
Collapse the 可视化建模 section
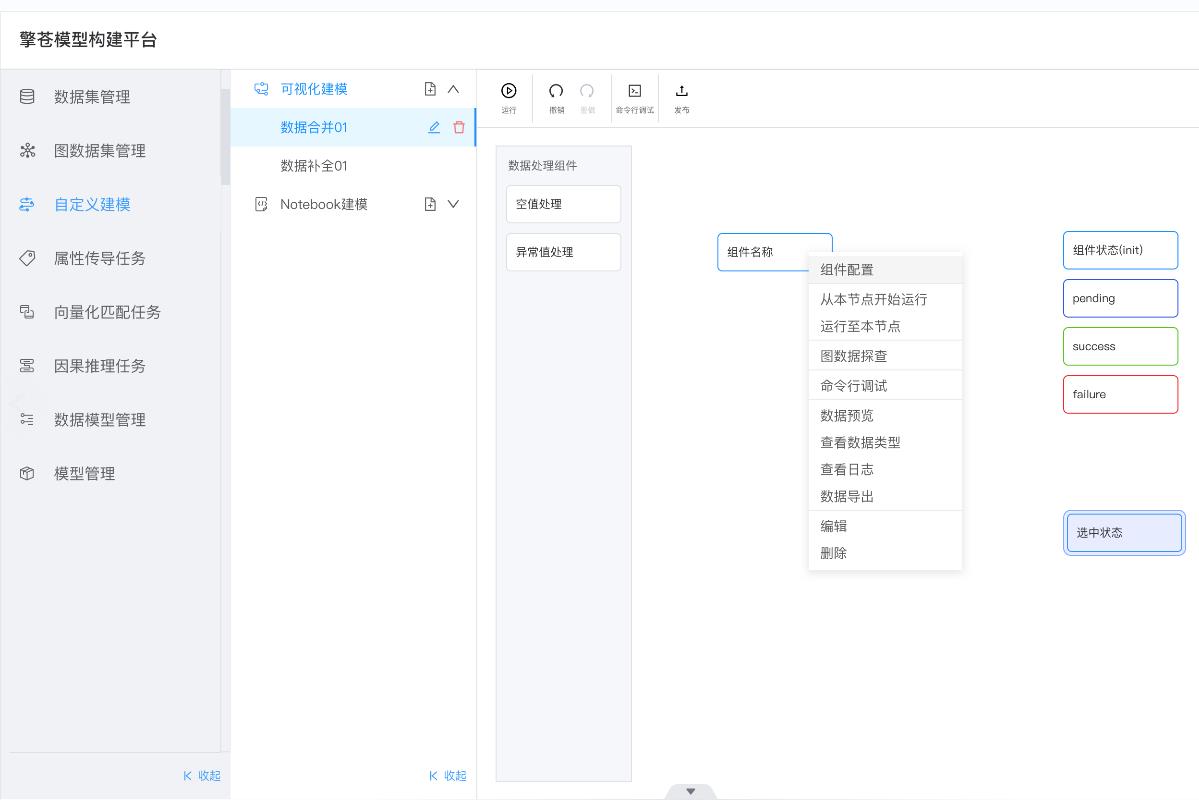(453, 89)
